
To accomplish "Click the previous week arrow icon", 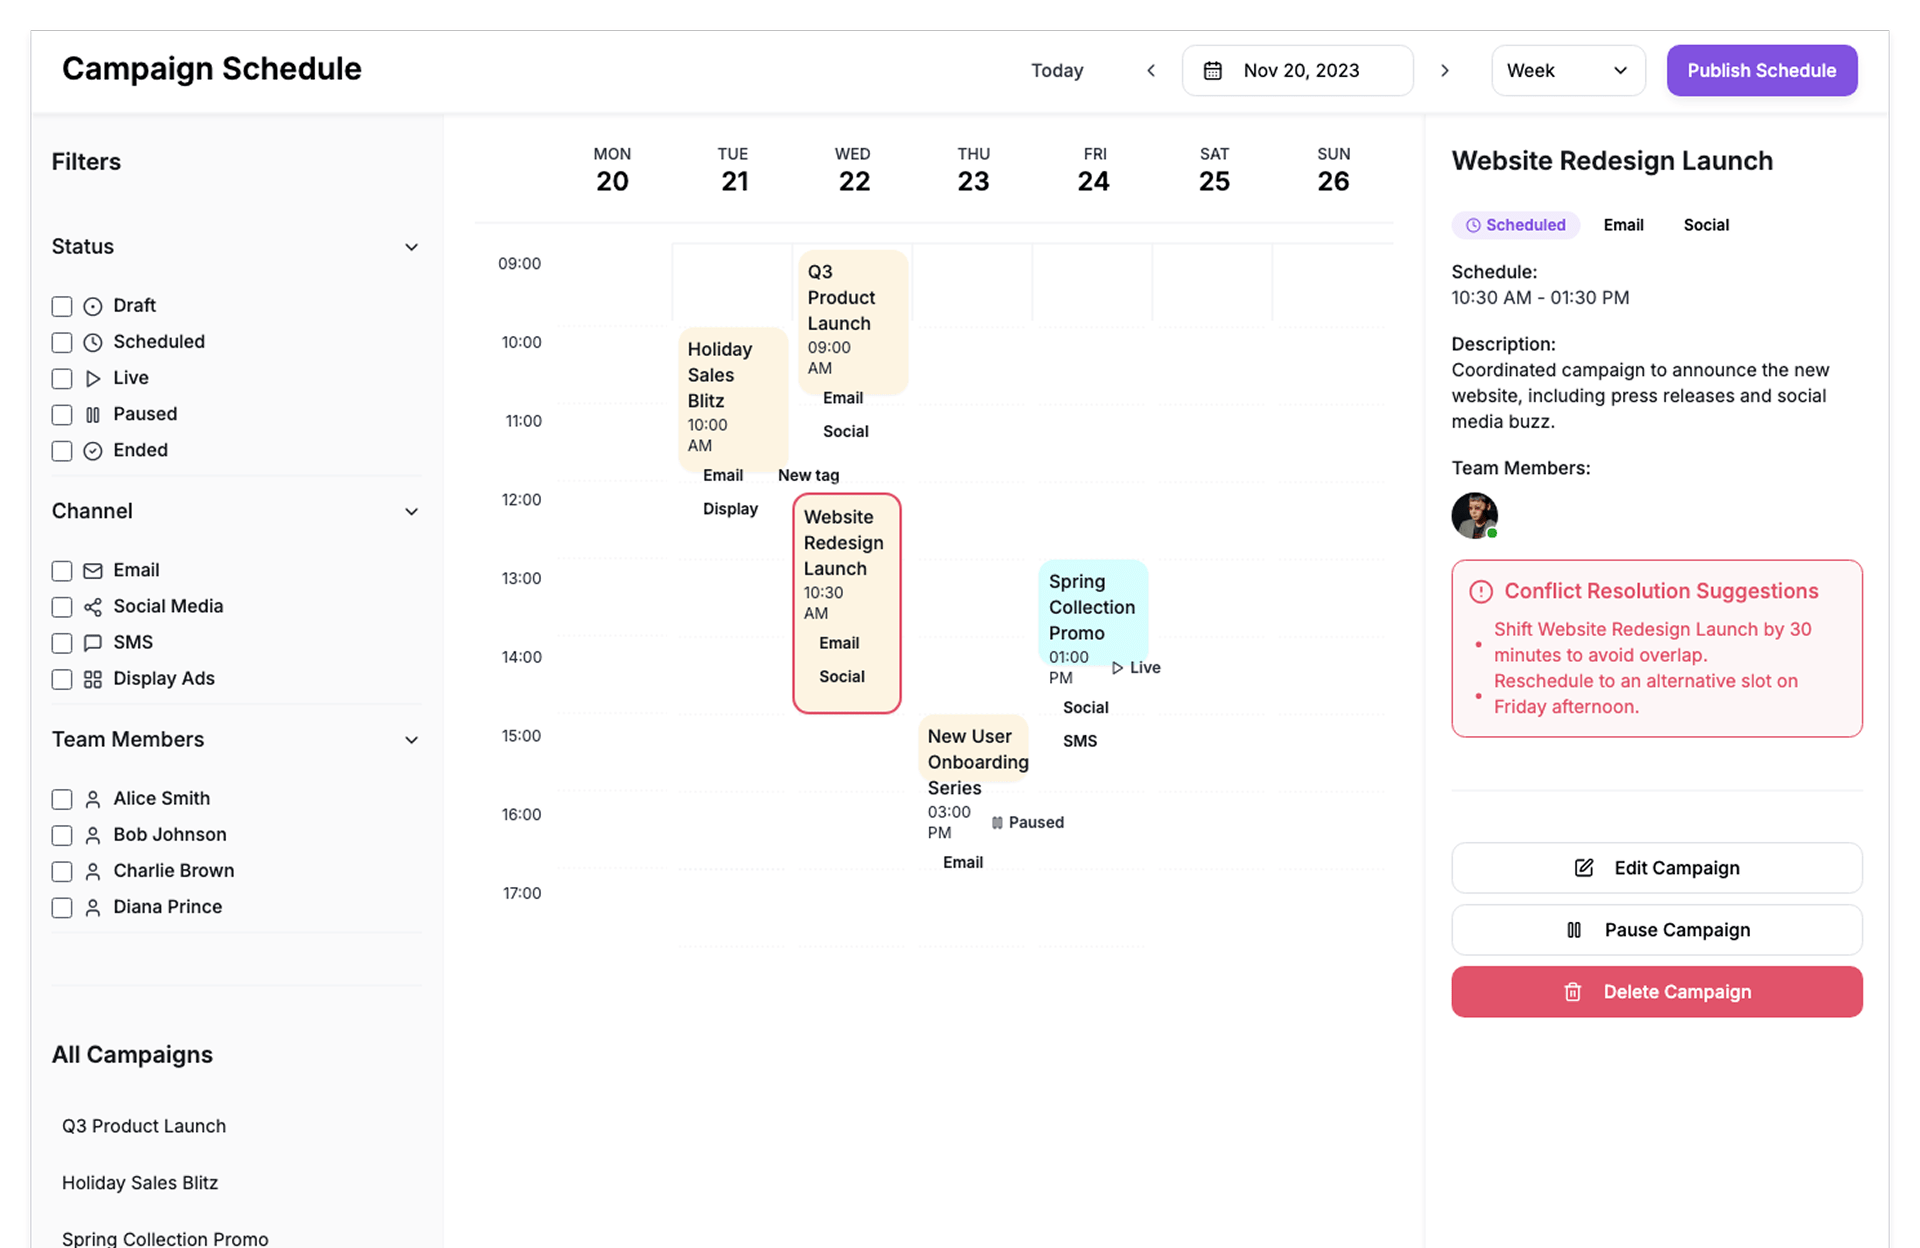I will (x=1151, y=71).
